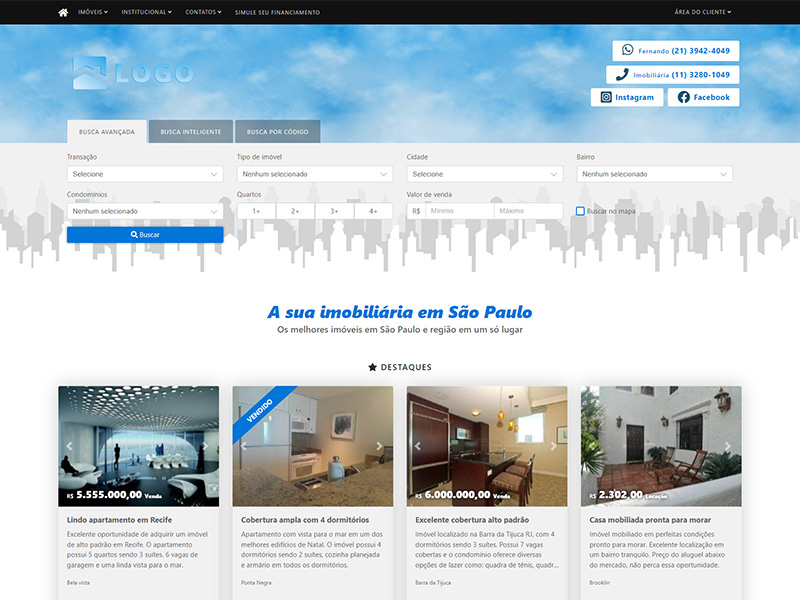Click the VENDIDO ribbon on second card
Viewport: 800px width, 600px height.
pos(260,410)
